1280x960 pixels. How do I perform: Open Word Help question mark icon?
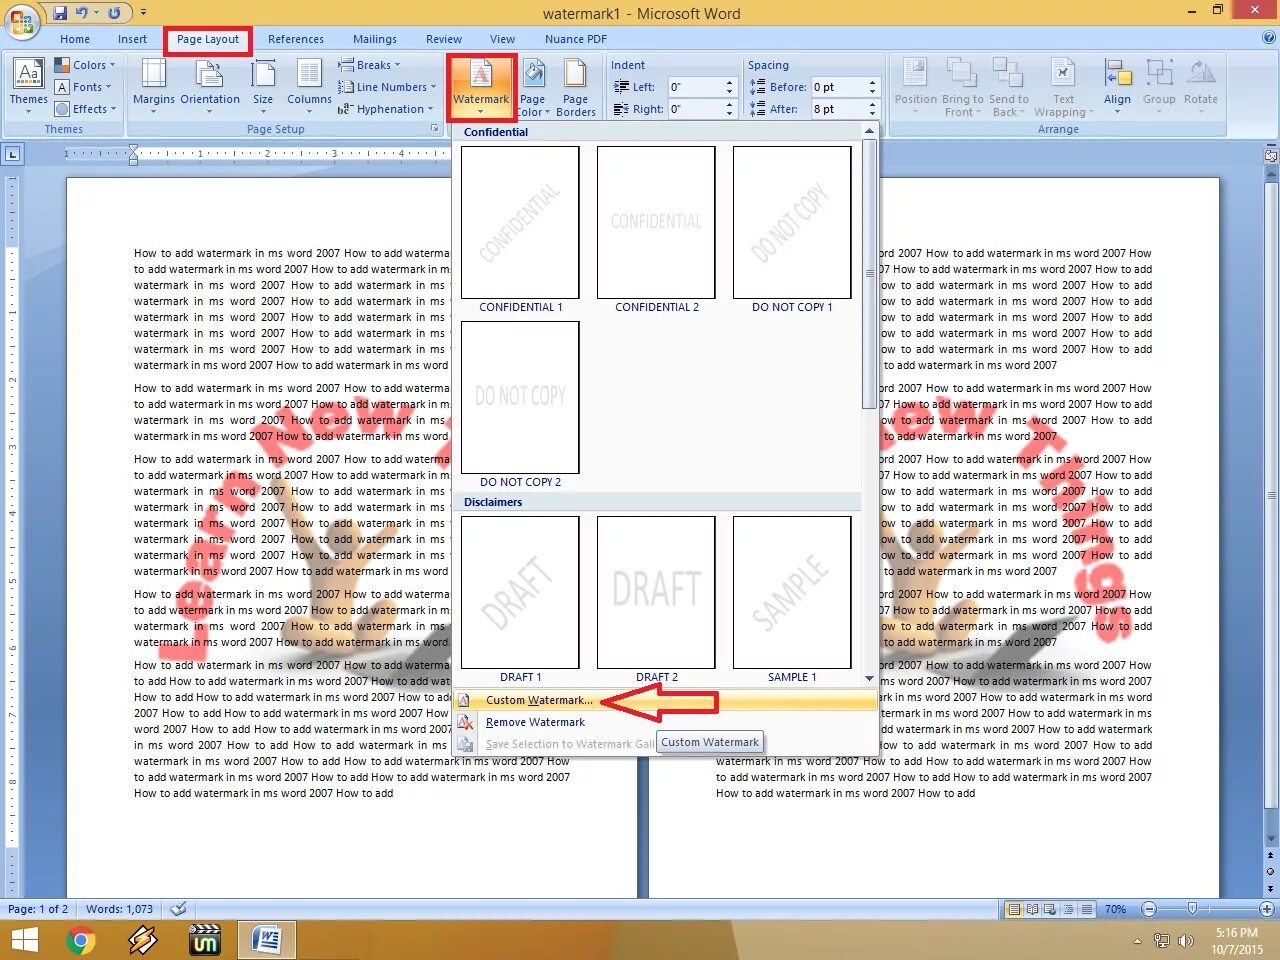[x=1269, y=38]
